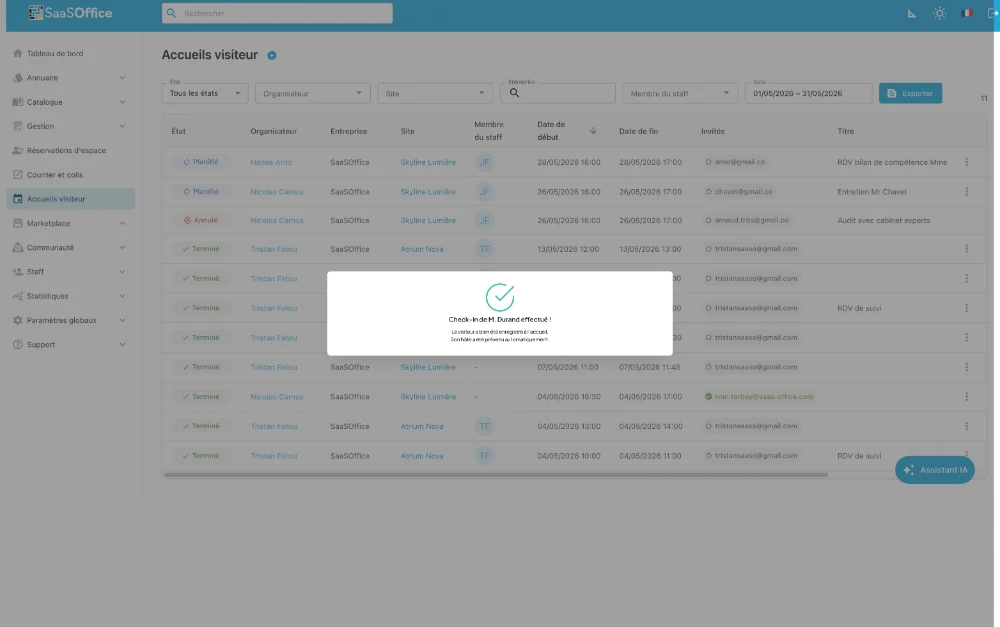Click the arno@gmail.co invitee chip
This screenshot has width=1000, height=627.
(x=735, y=162)
